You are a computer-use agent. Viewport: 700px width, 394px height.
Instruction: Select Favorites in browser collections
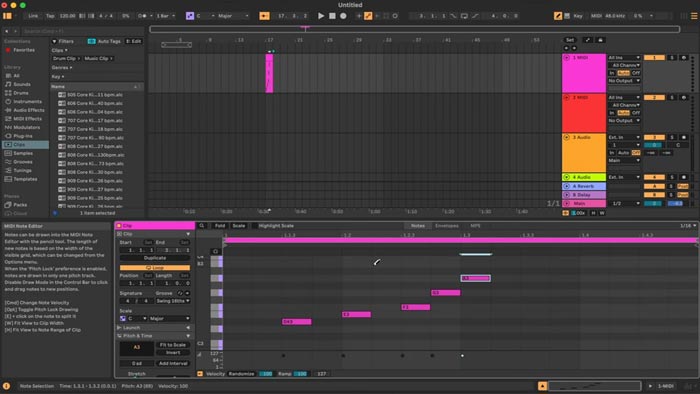24,50
